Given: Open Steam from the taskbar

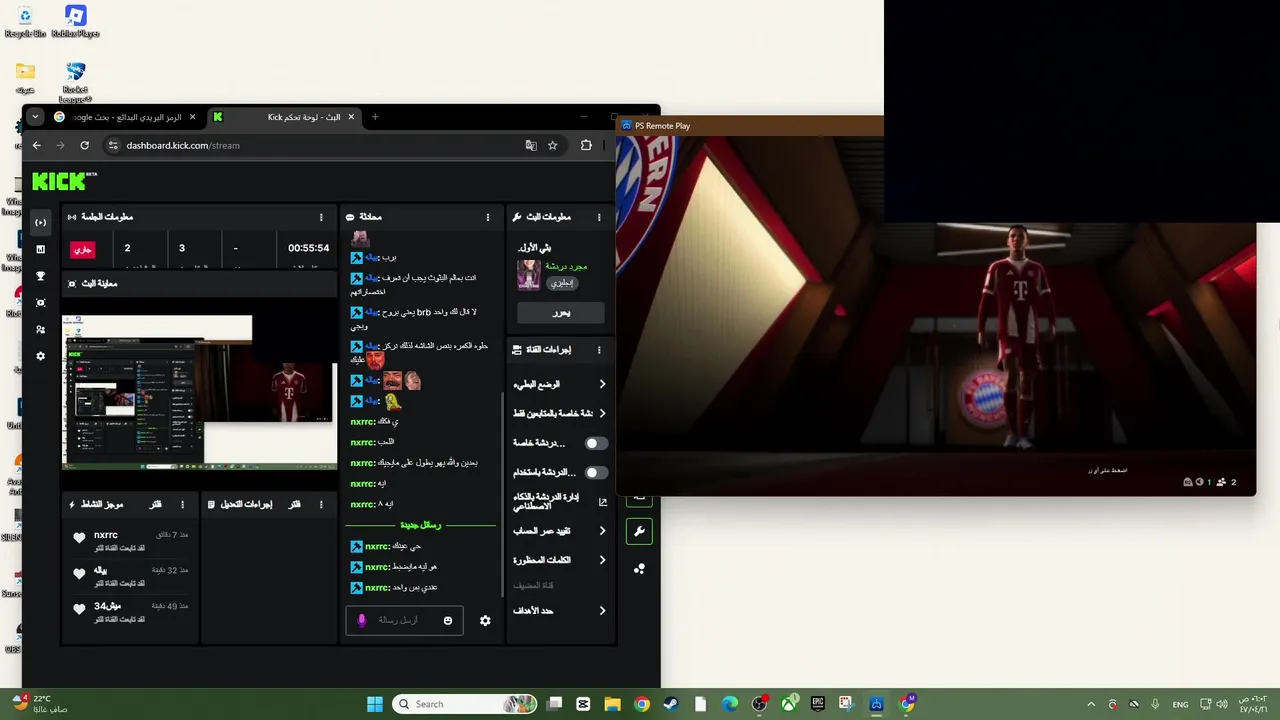Looking at the screenshot, I should [671, 704].
